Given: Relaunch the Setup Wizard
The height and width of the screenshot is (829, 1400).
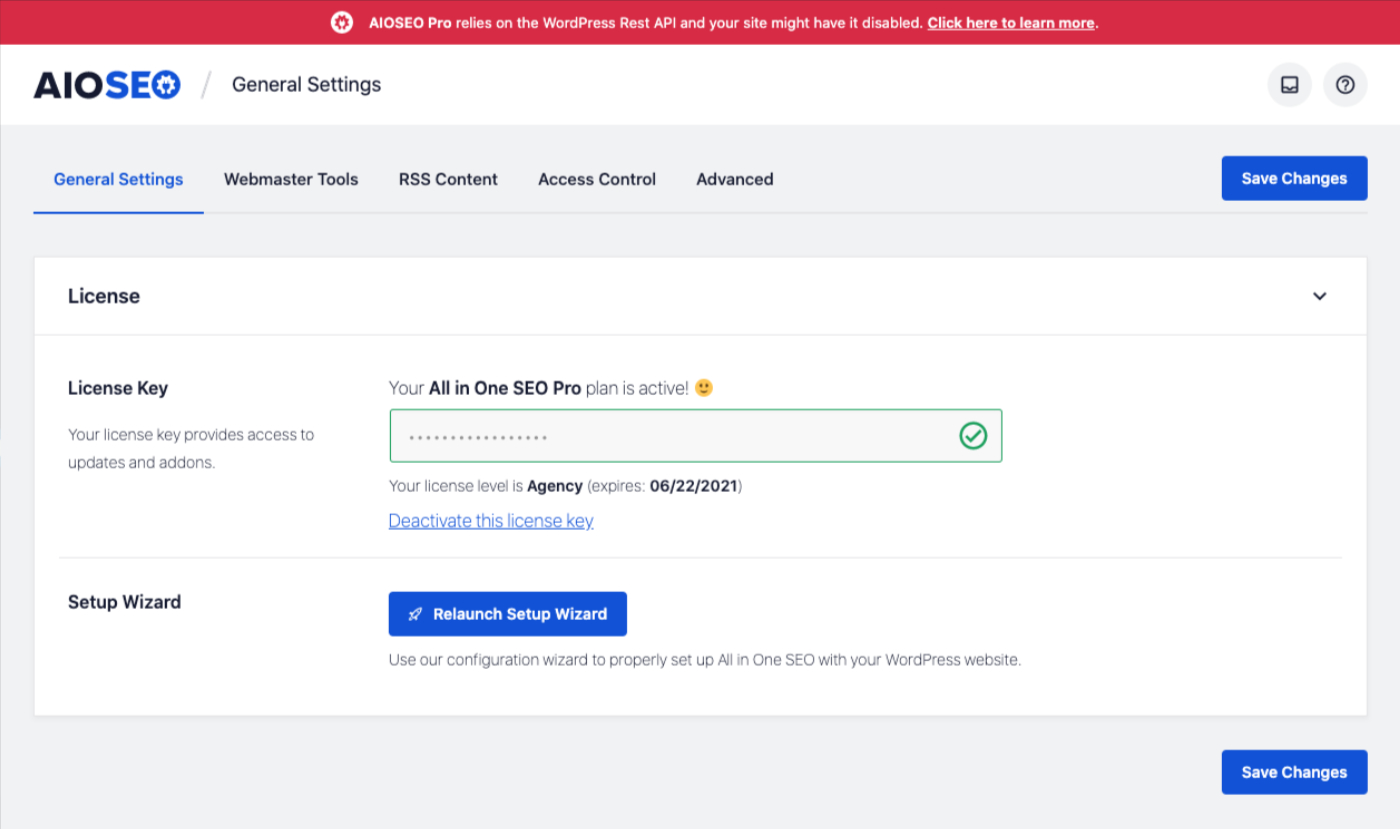Looking at the screenshot, I should point(508,614).
